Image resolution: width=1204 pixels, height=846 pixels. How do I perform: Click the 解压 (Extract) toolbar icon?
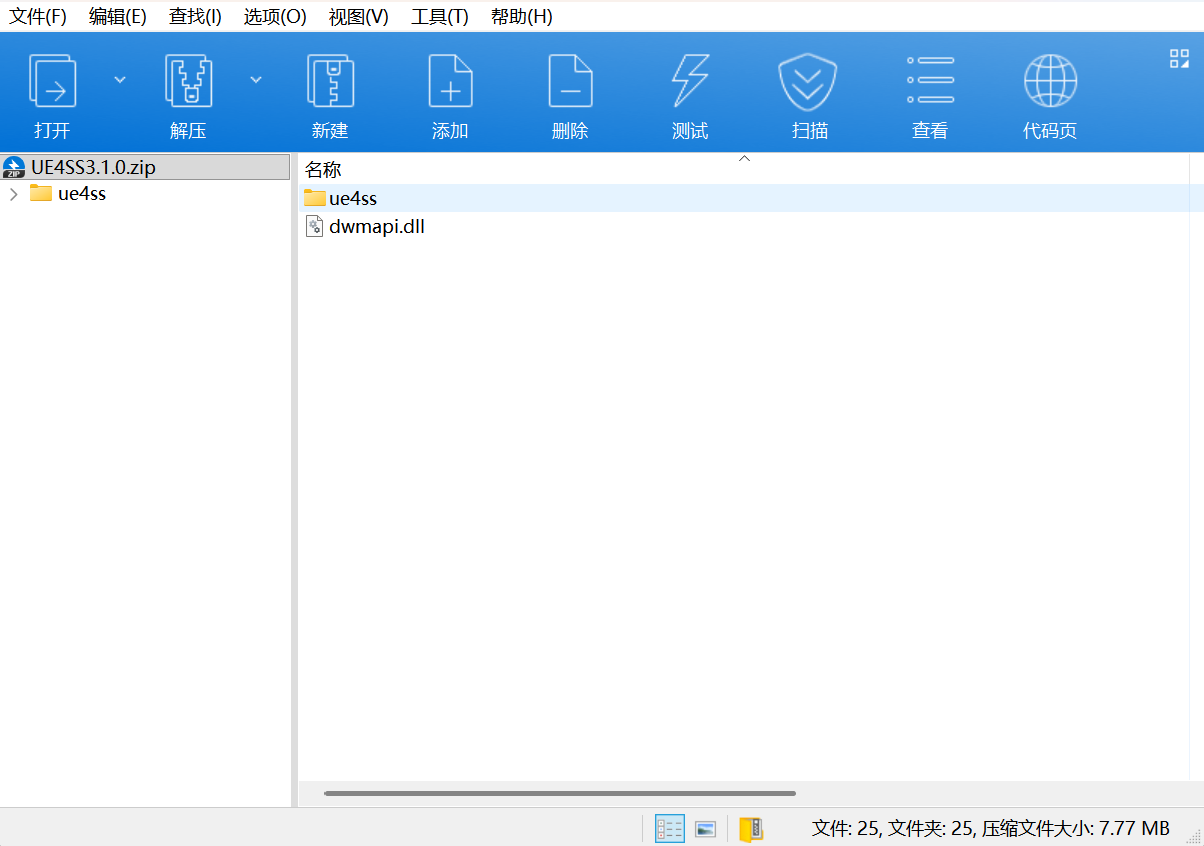pyautogui.click(x=188, y=81)
